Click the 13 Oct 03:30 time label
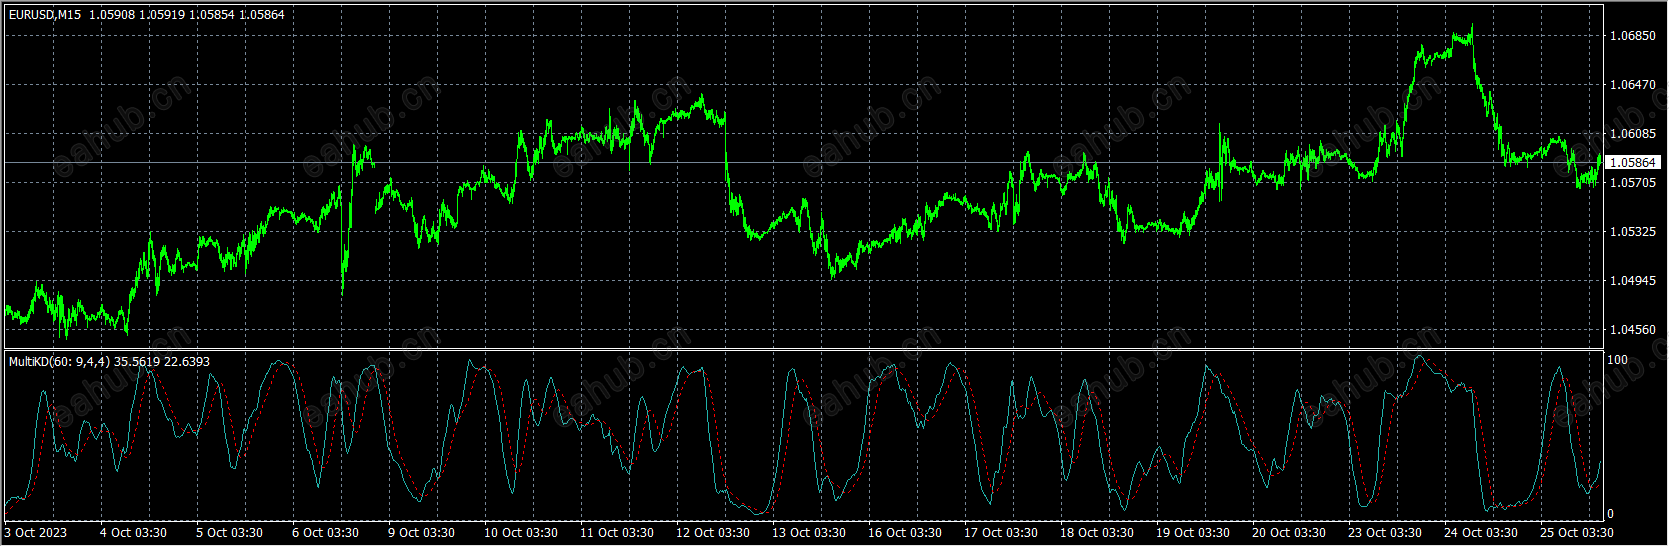This screenshot has height=547, width=1669. pyautogui.click(x=809, y=533)
